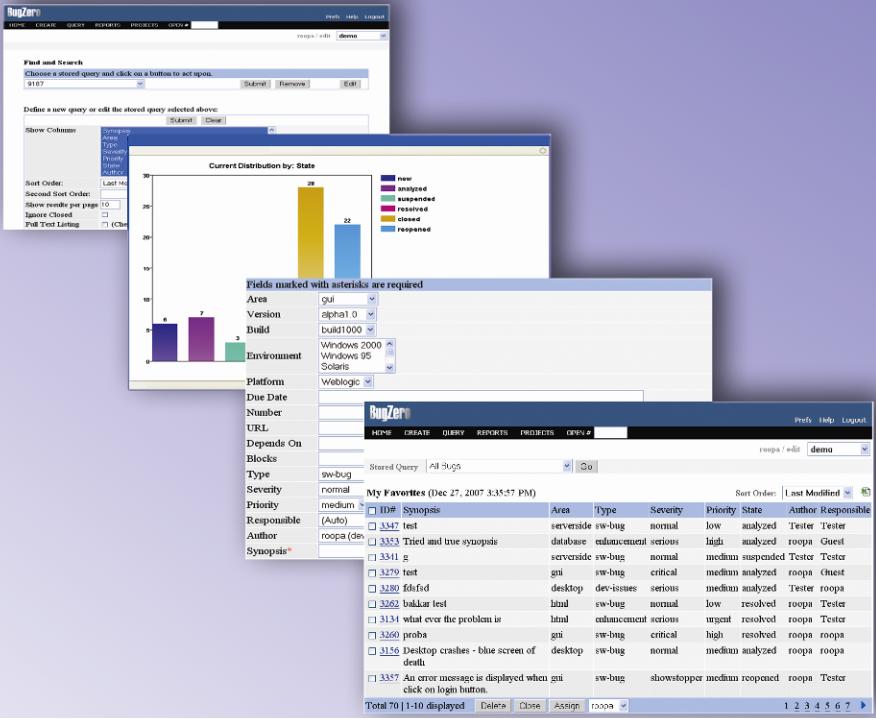Enable the Ignore Closed checkbox
This screenshot has height=719, width=876.
tap(105, 214)
